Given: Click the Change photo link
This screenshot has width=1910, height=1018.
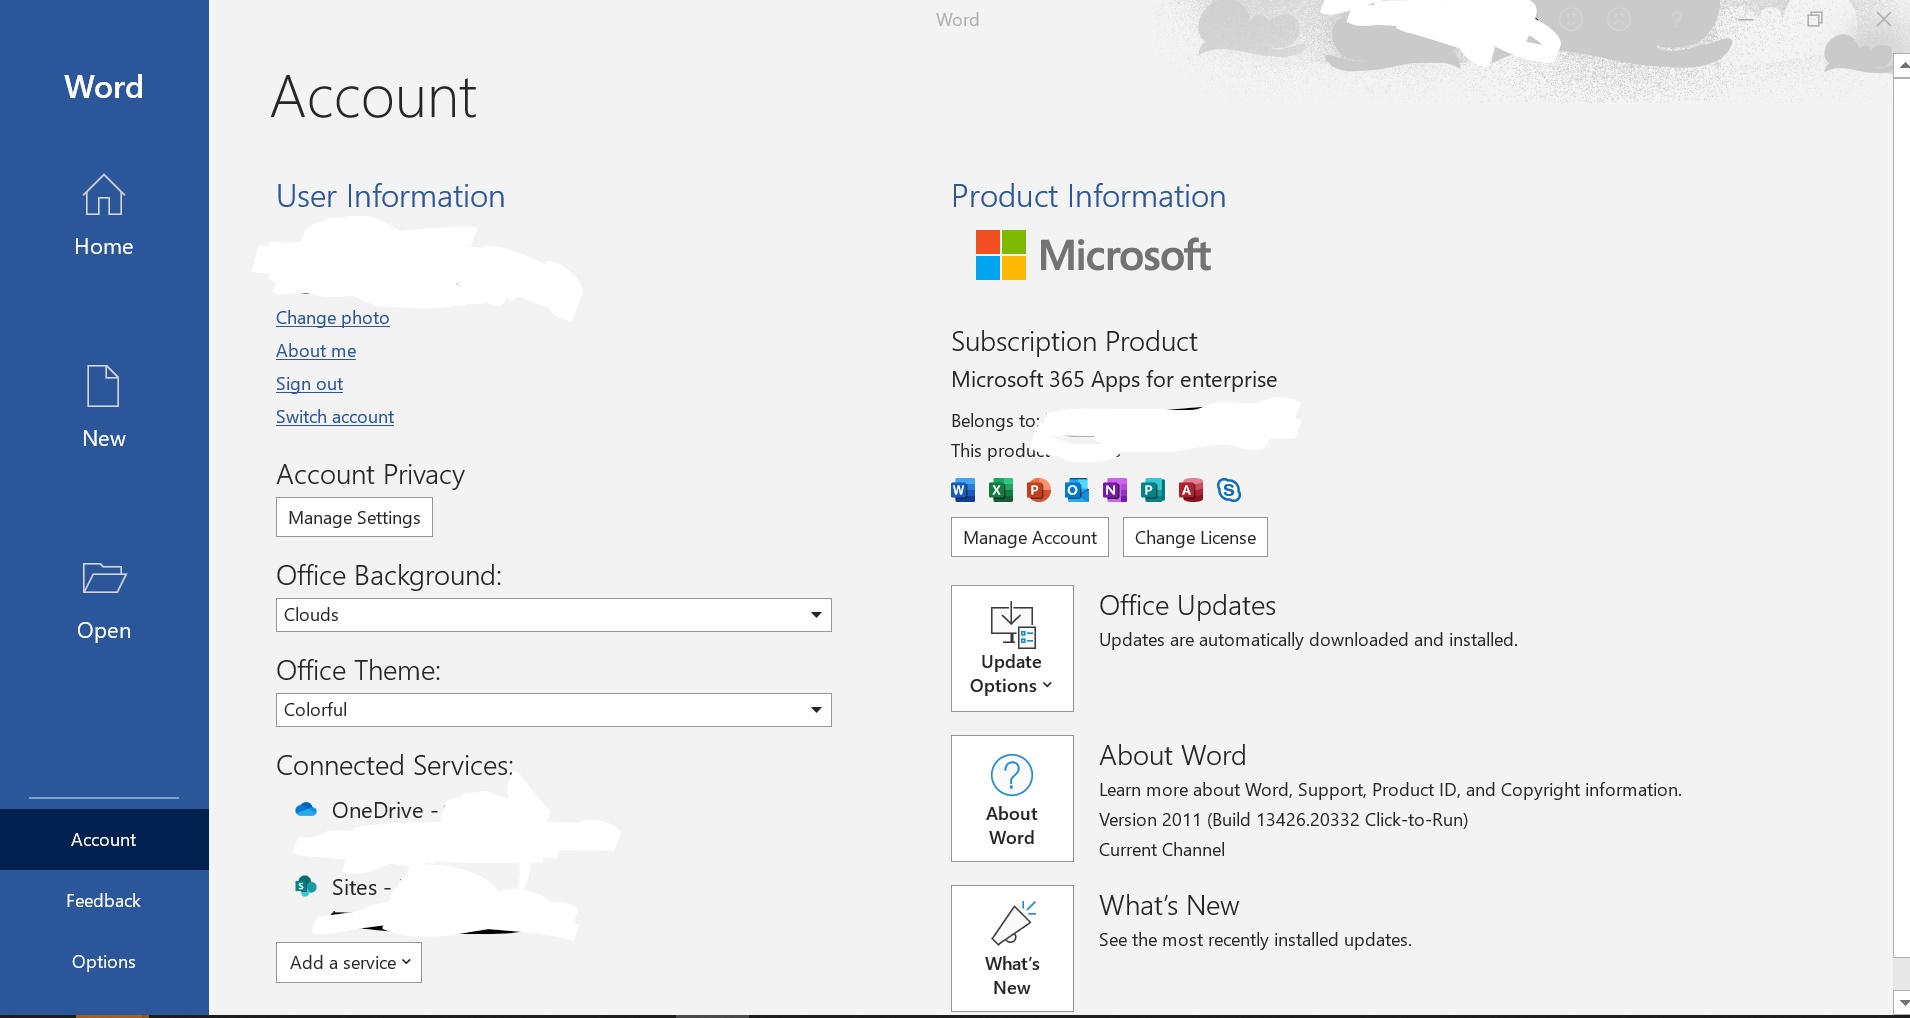Looking at the screenshot, I should tap(333, 318).
